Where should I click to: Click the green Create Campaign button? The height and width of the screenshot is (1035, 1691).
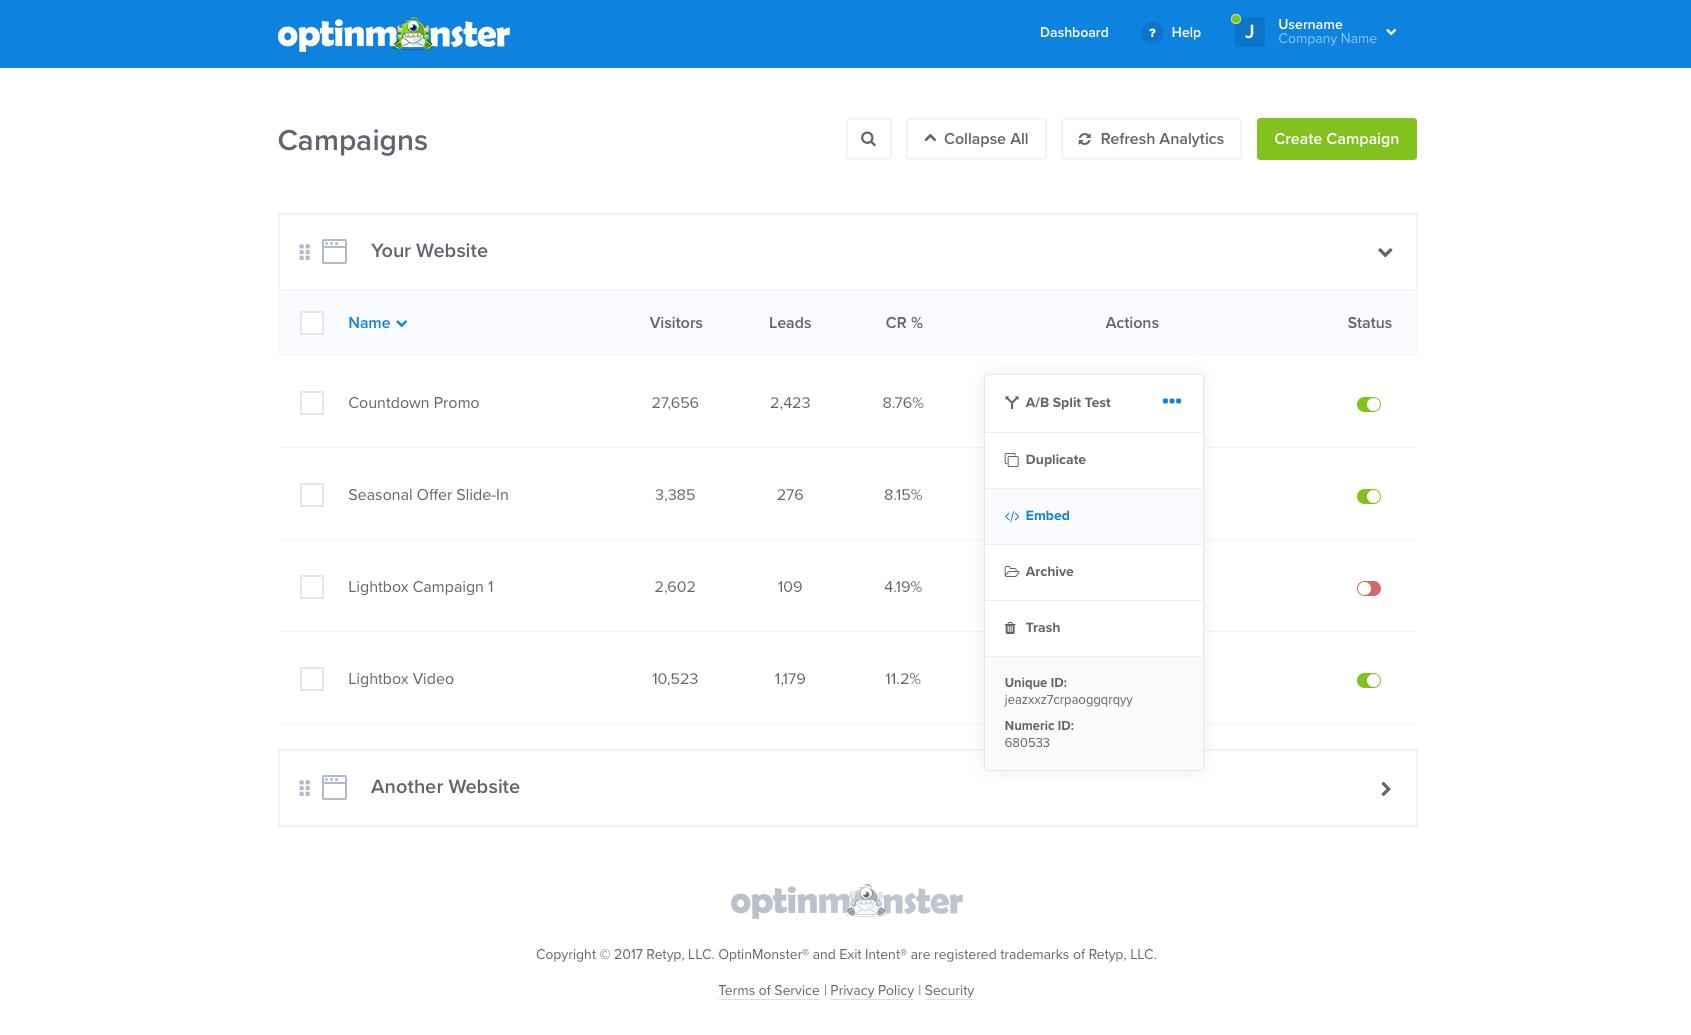click(1337, 139)
